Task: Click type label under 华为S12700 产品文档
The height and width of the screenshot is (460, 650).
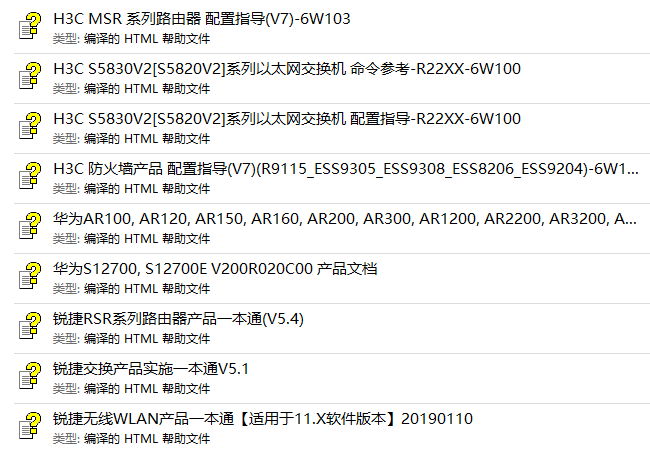Action: tap(131, 289)
